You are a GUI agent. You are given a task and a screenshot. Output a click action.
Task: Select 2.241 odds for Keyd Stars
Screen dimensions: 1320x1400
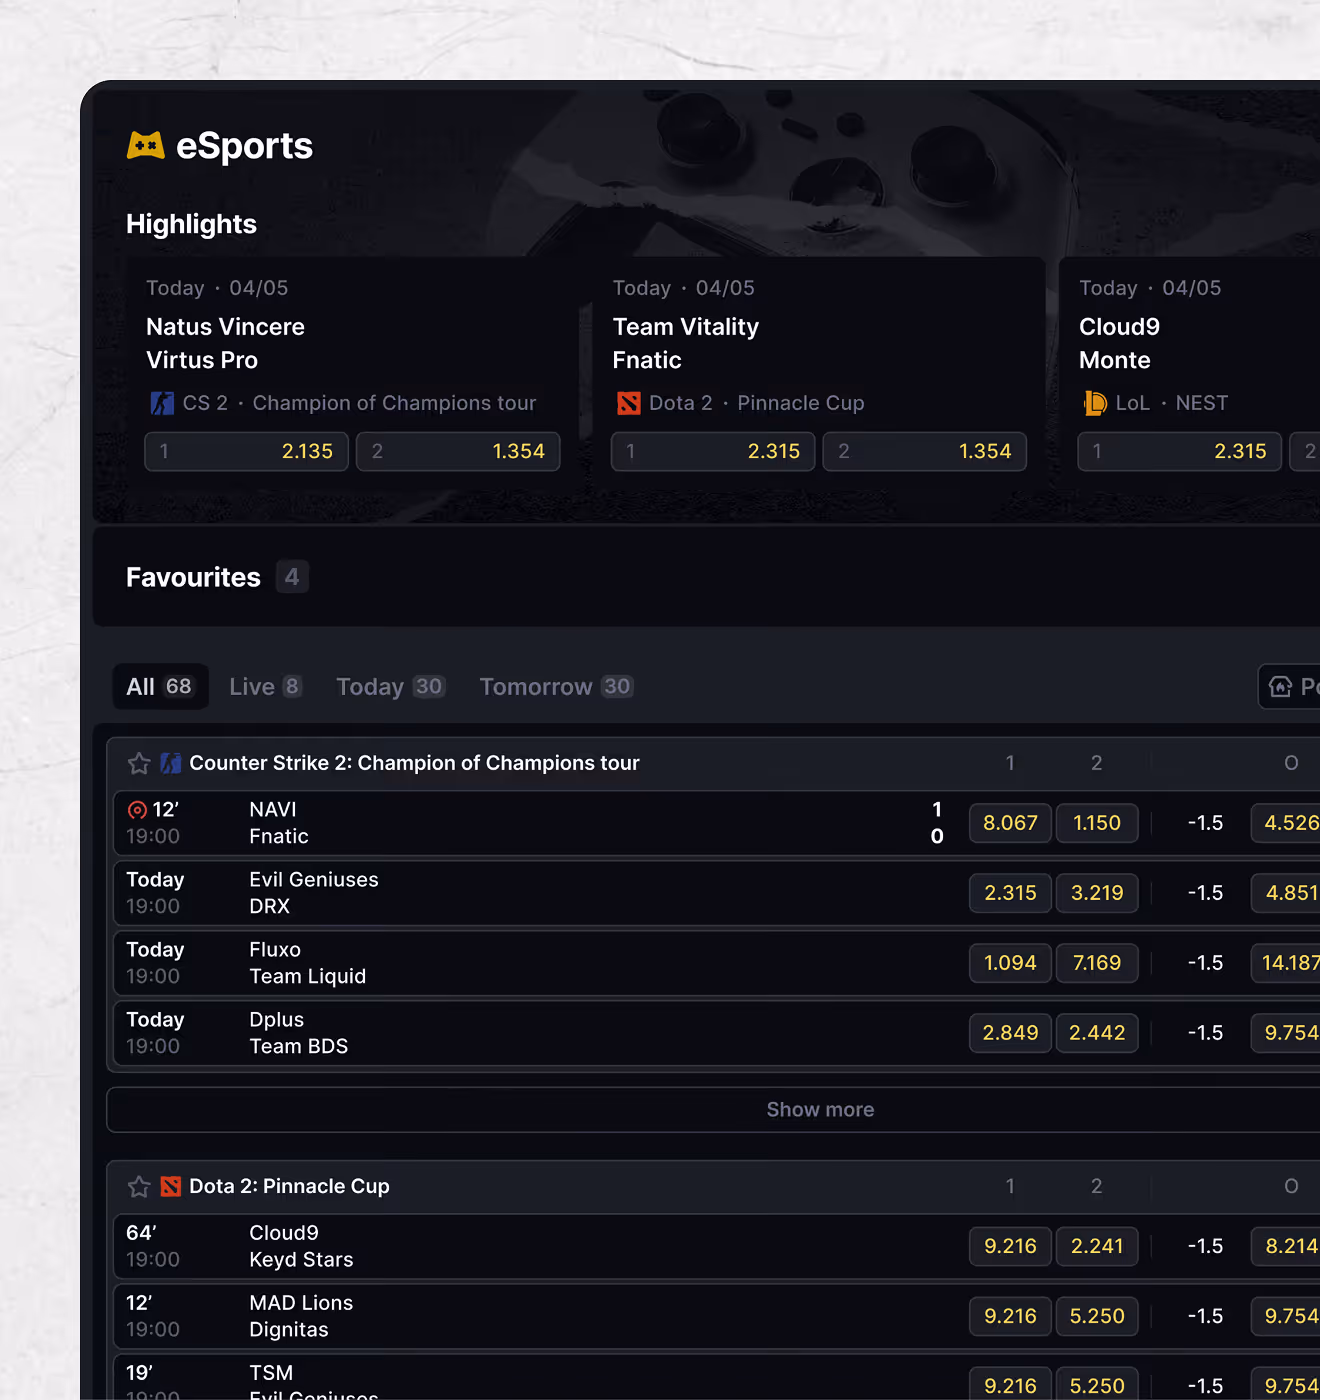click(x=1097, y=1246)
